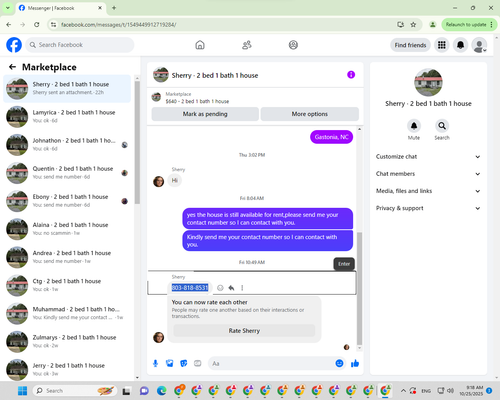Open the account avatar menu
Image resolution: width=500 pixels, height=400 pixels.
click(x=479, y=45)
